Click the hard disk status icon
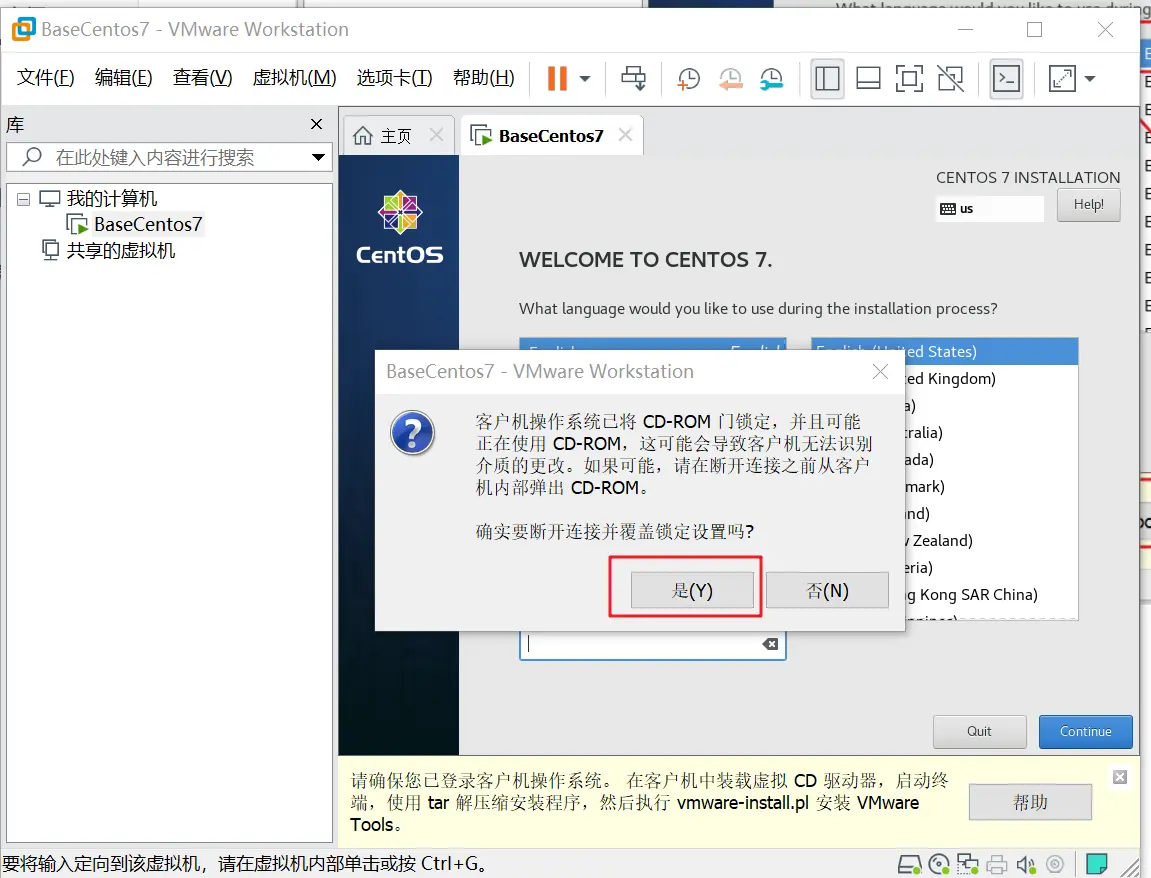Viewport: 1151px width, 878px height. [909, 865]
